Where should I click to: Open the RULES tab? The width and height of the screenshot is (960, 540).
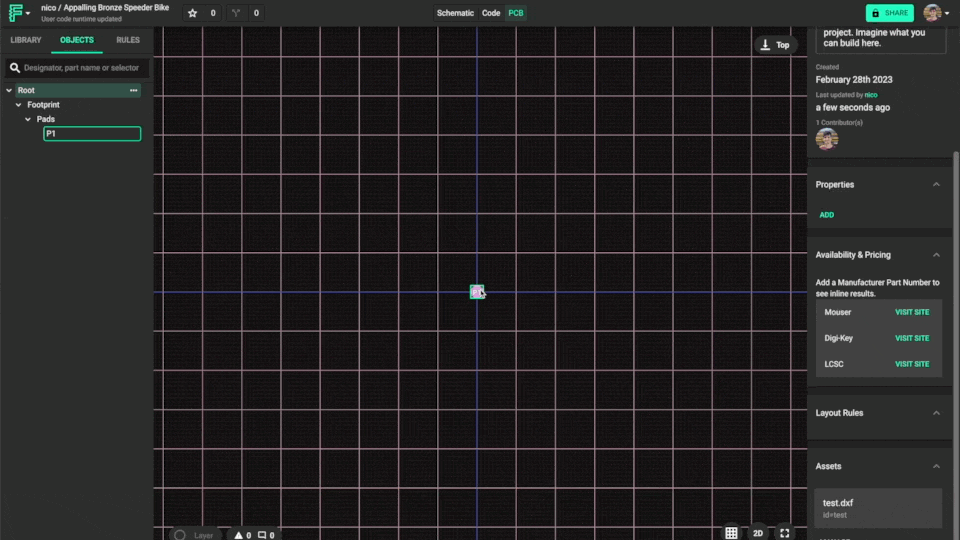click(x=128, y=40)
